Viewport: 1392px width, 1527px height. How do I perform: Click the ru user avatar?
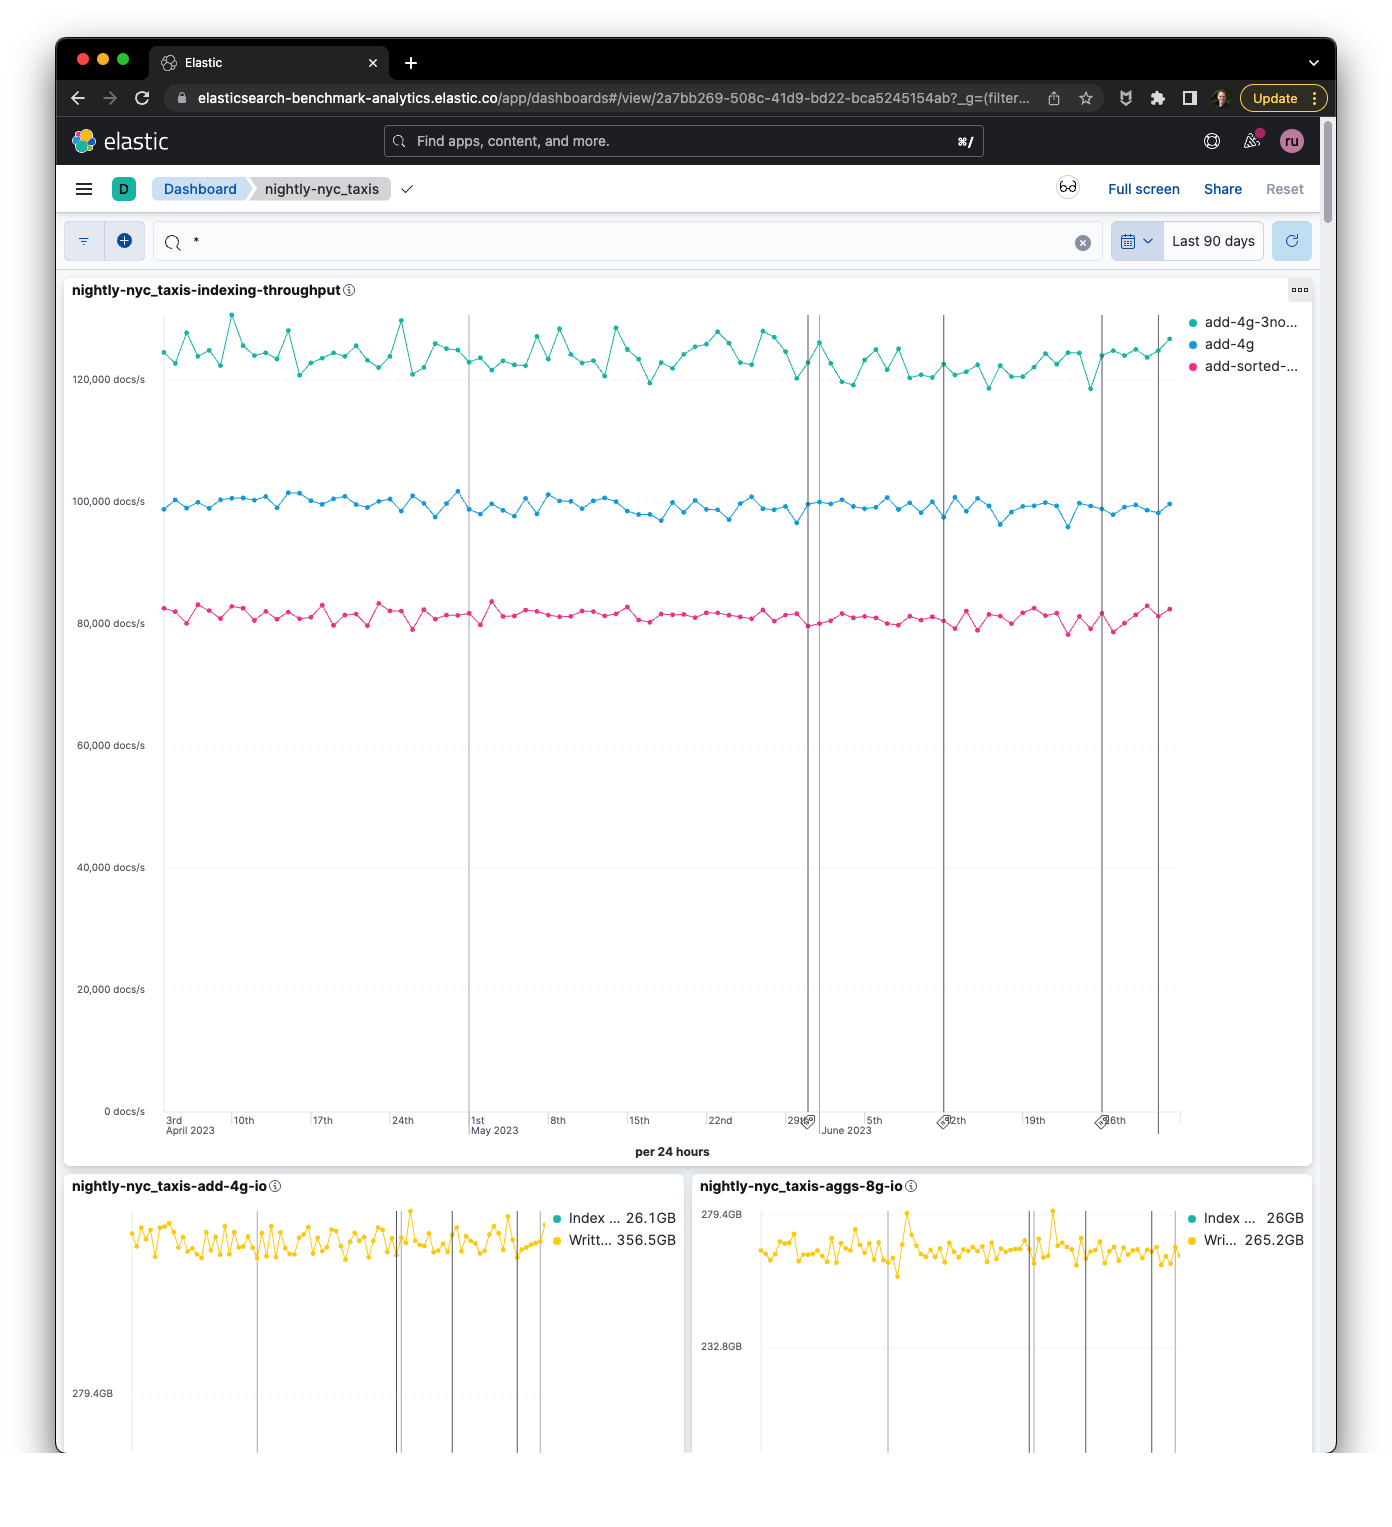1292,141
